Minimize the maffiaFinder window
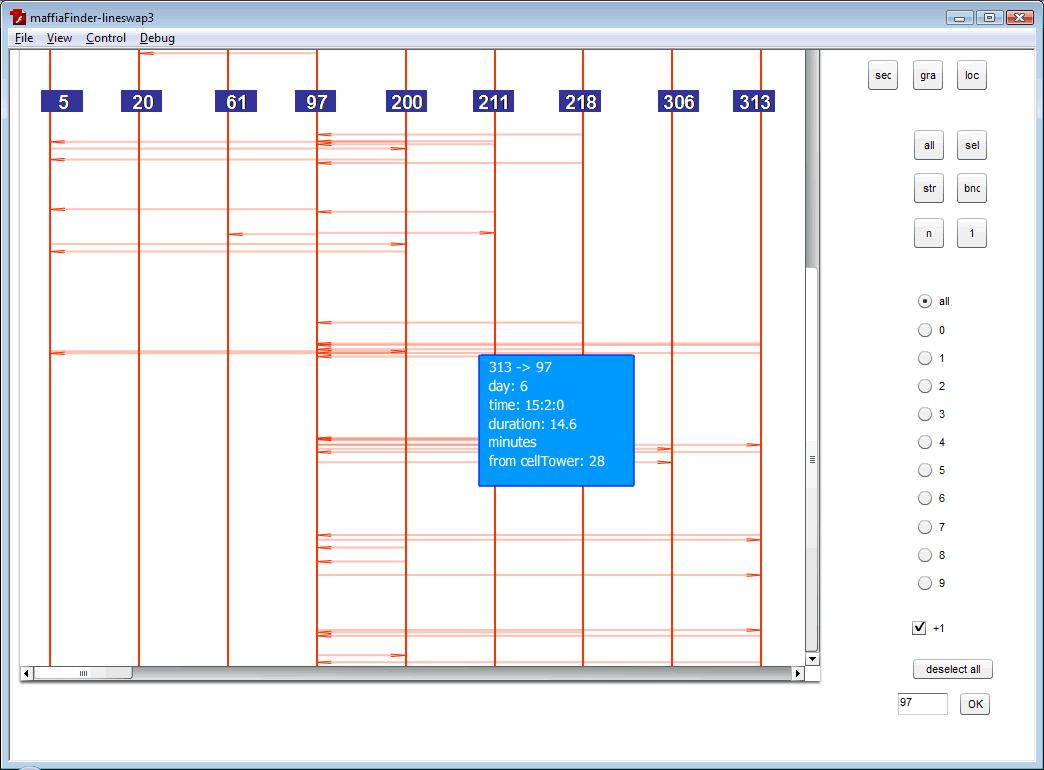The image size is (1044, 770). tap(959, 17)
